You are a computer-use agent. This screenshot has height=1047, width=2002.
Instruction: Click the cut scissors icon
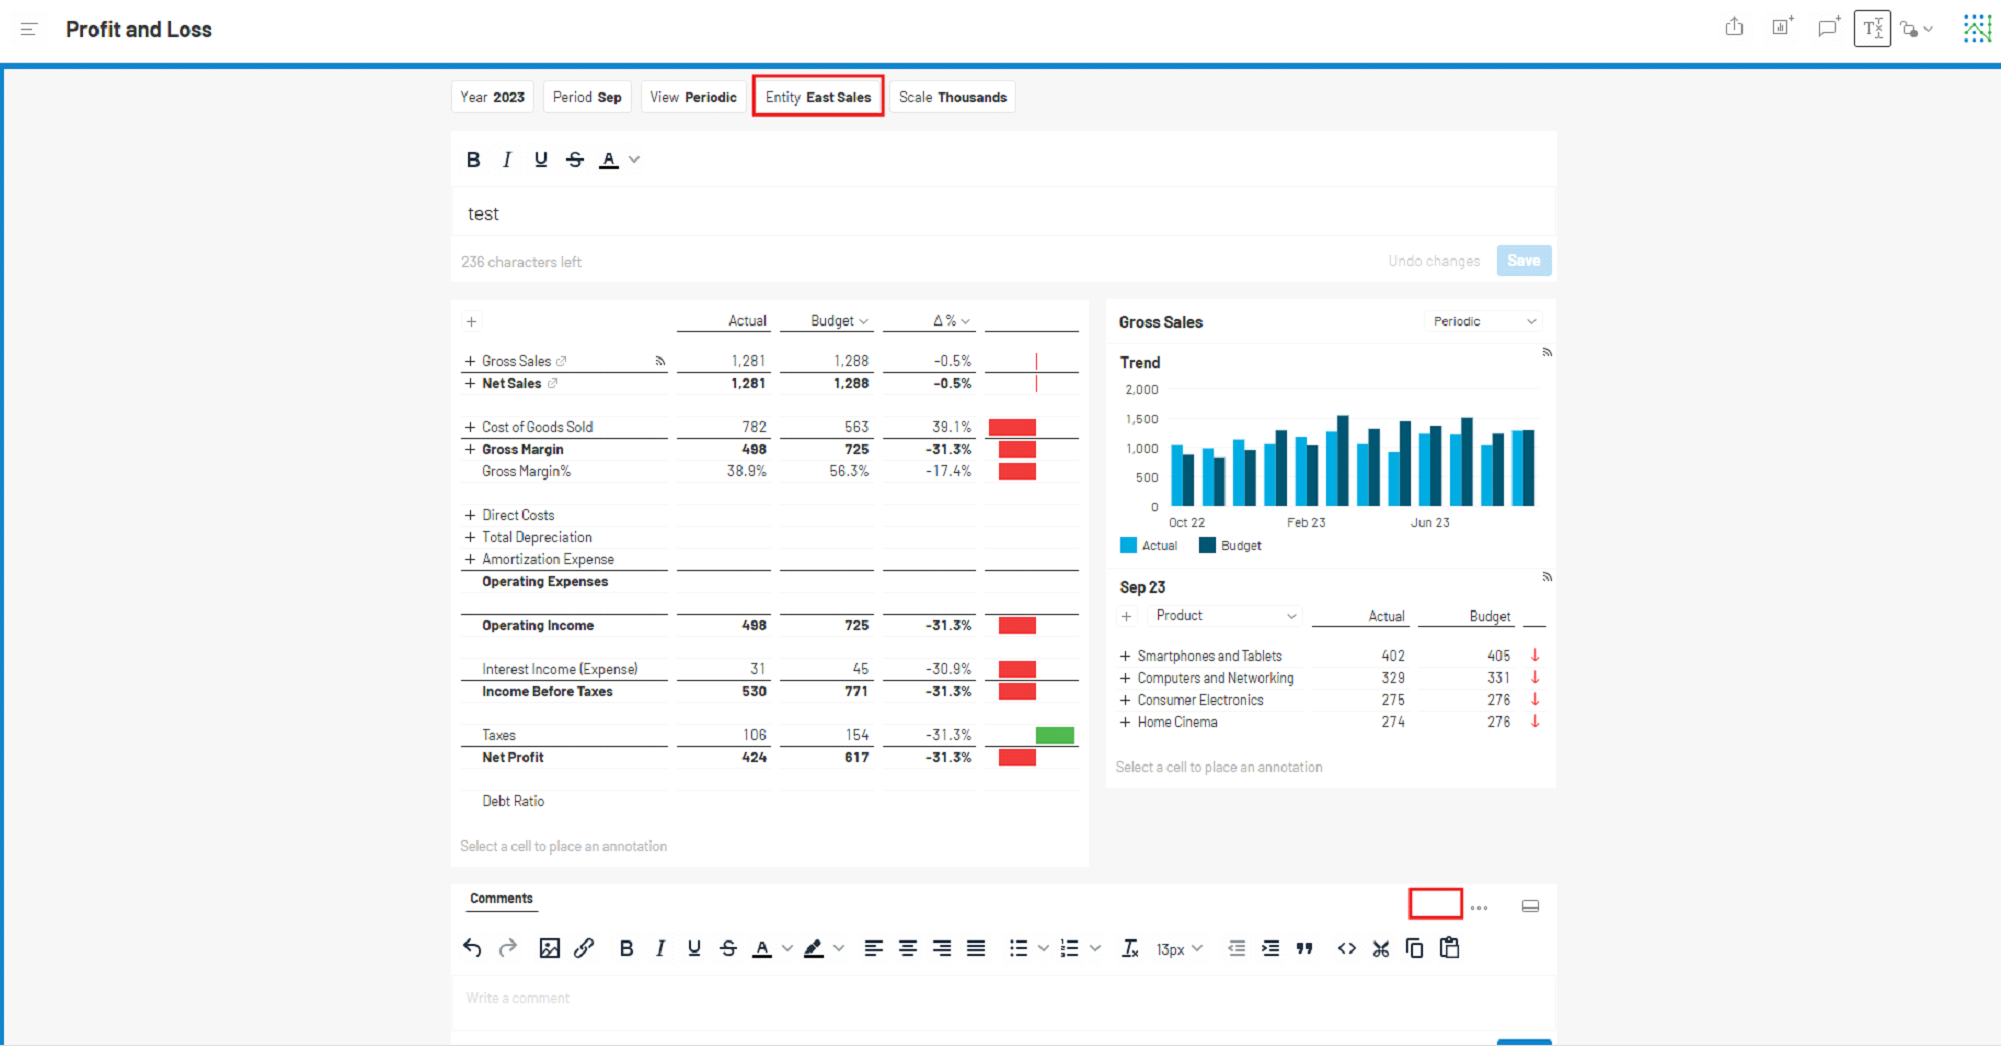1381,948
